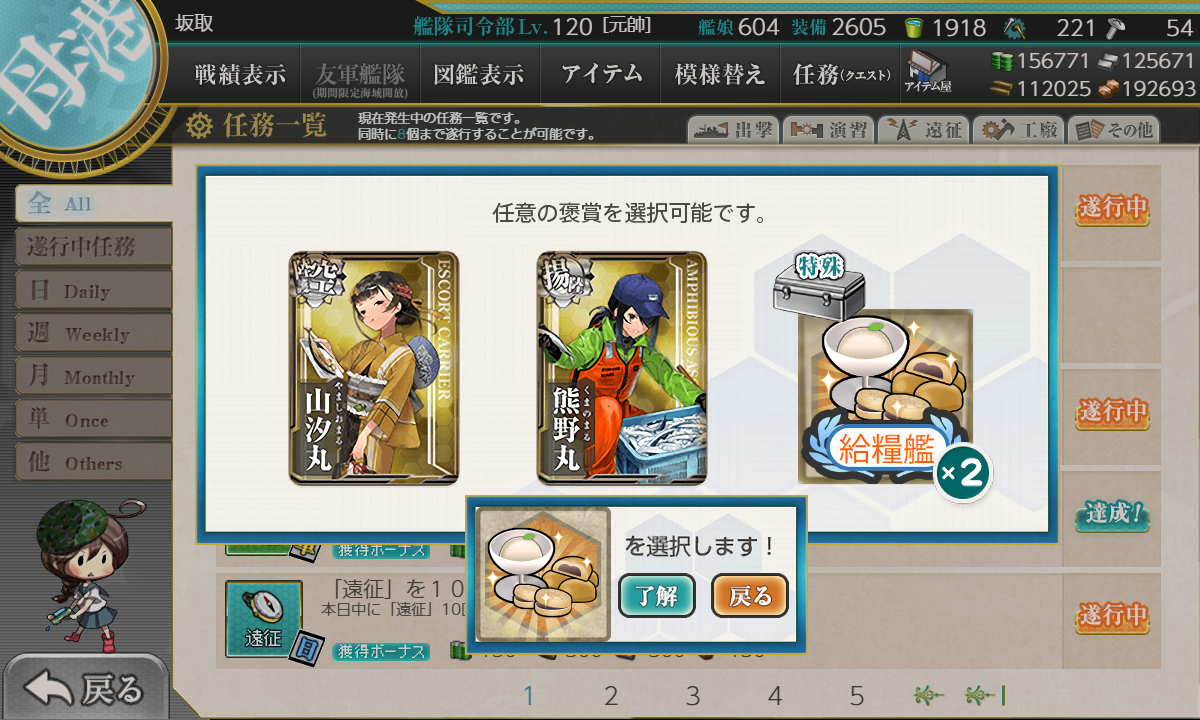Jump to last page arrow

tap(985, 695)
